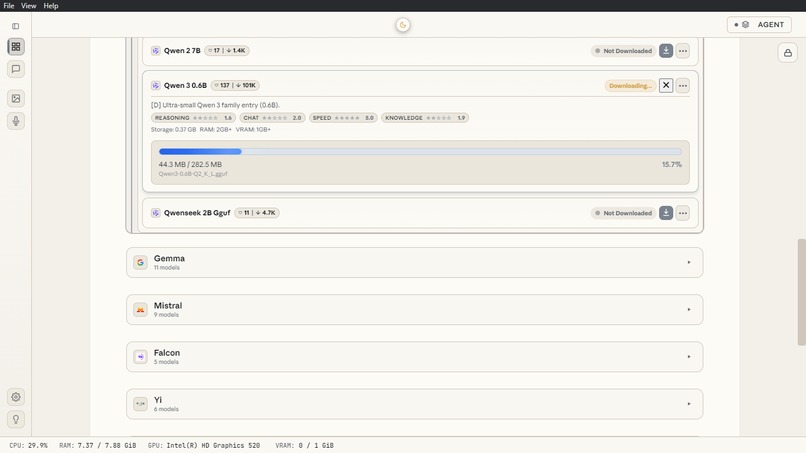Click the Qwen 3 0.6B model icon
The height and width of the screenshot is (453, 806).
pyautogui.click(x=155, y=85)
